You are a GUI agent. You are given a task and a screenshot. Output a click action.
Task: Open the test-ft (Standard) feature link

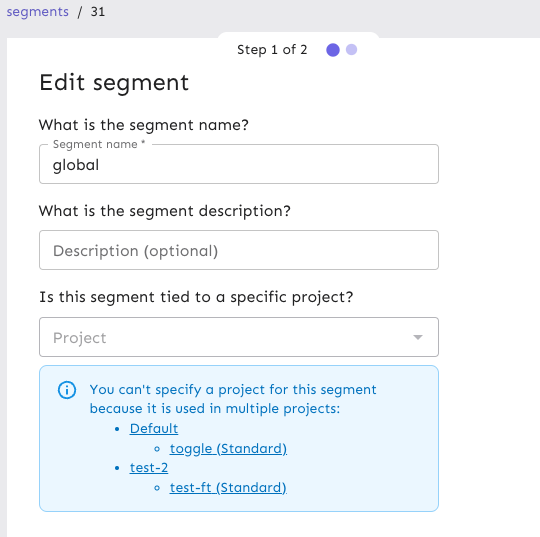coord(228,487)
